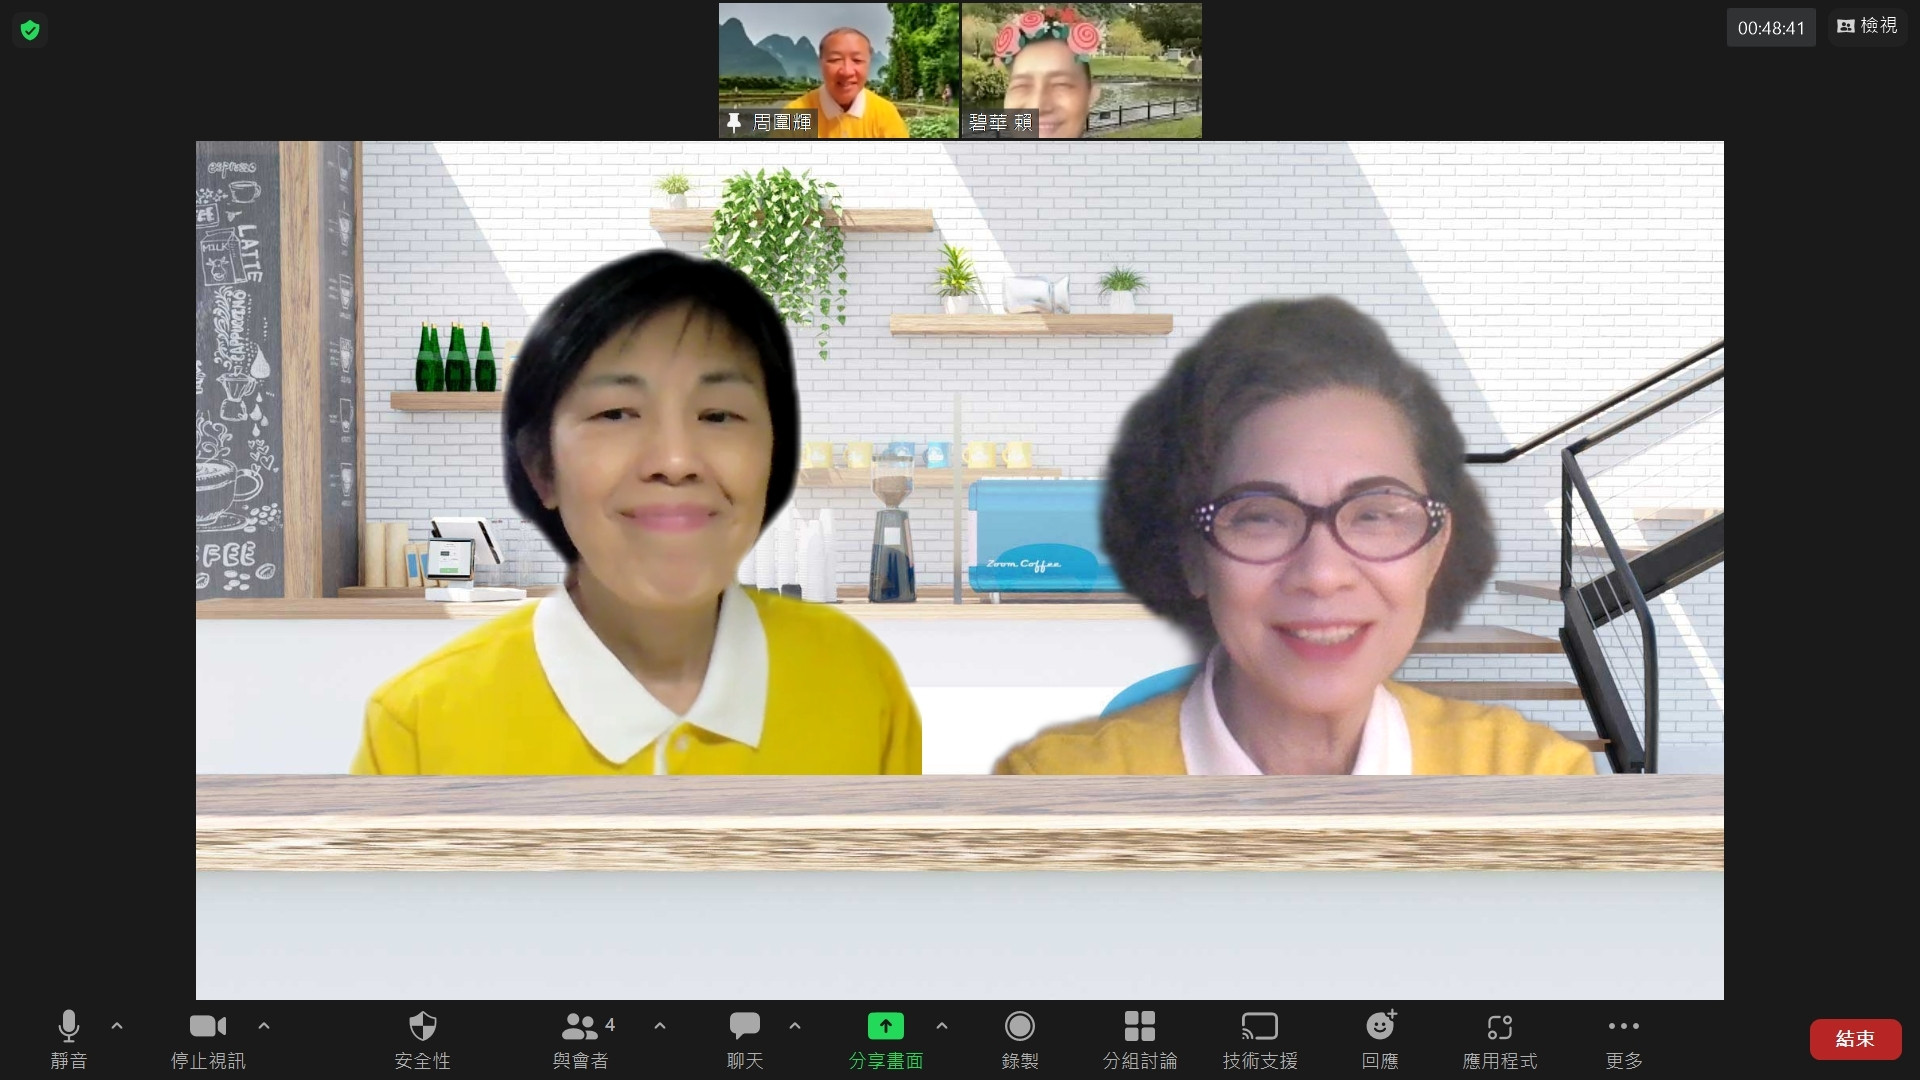1920x1080 pixels.
Task: Open the View (檢視) layout menu
Action: 1867,26
